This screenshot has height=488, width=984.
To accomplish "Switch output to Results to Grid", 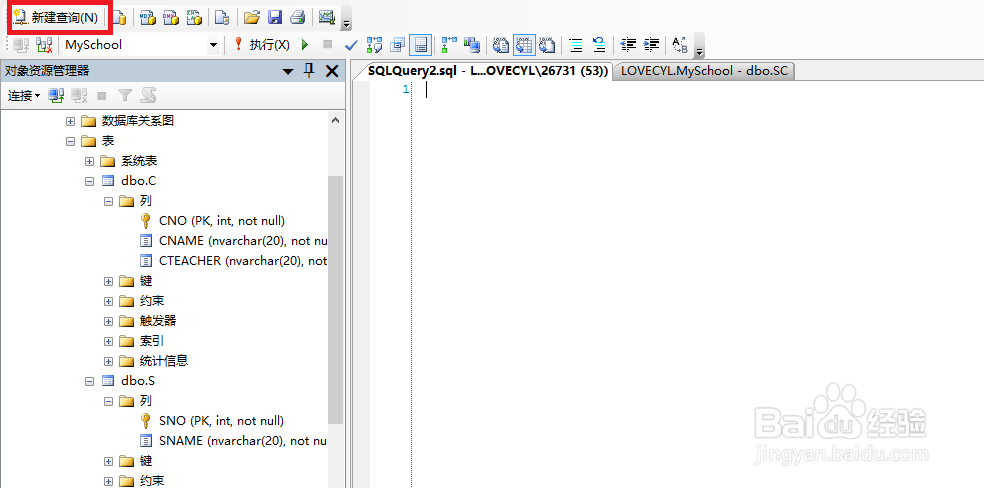I will 523,45.
